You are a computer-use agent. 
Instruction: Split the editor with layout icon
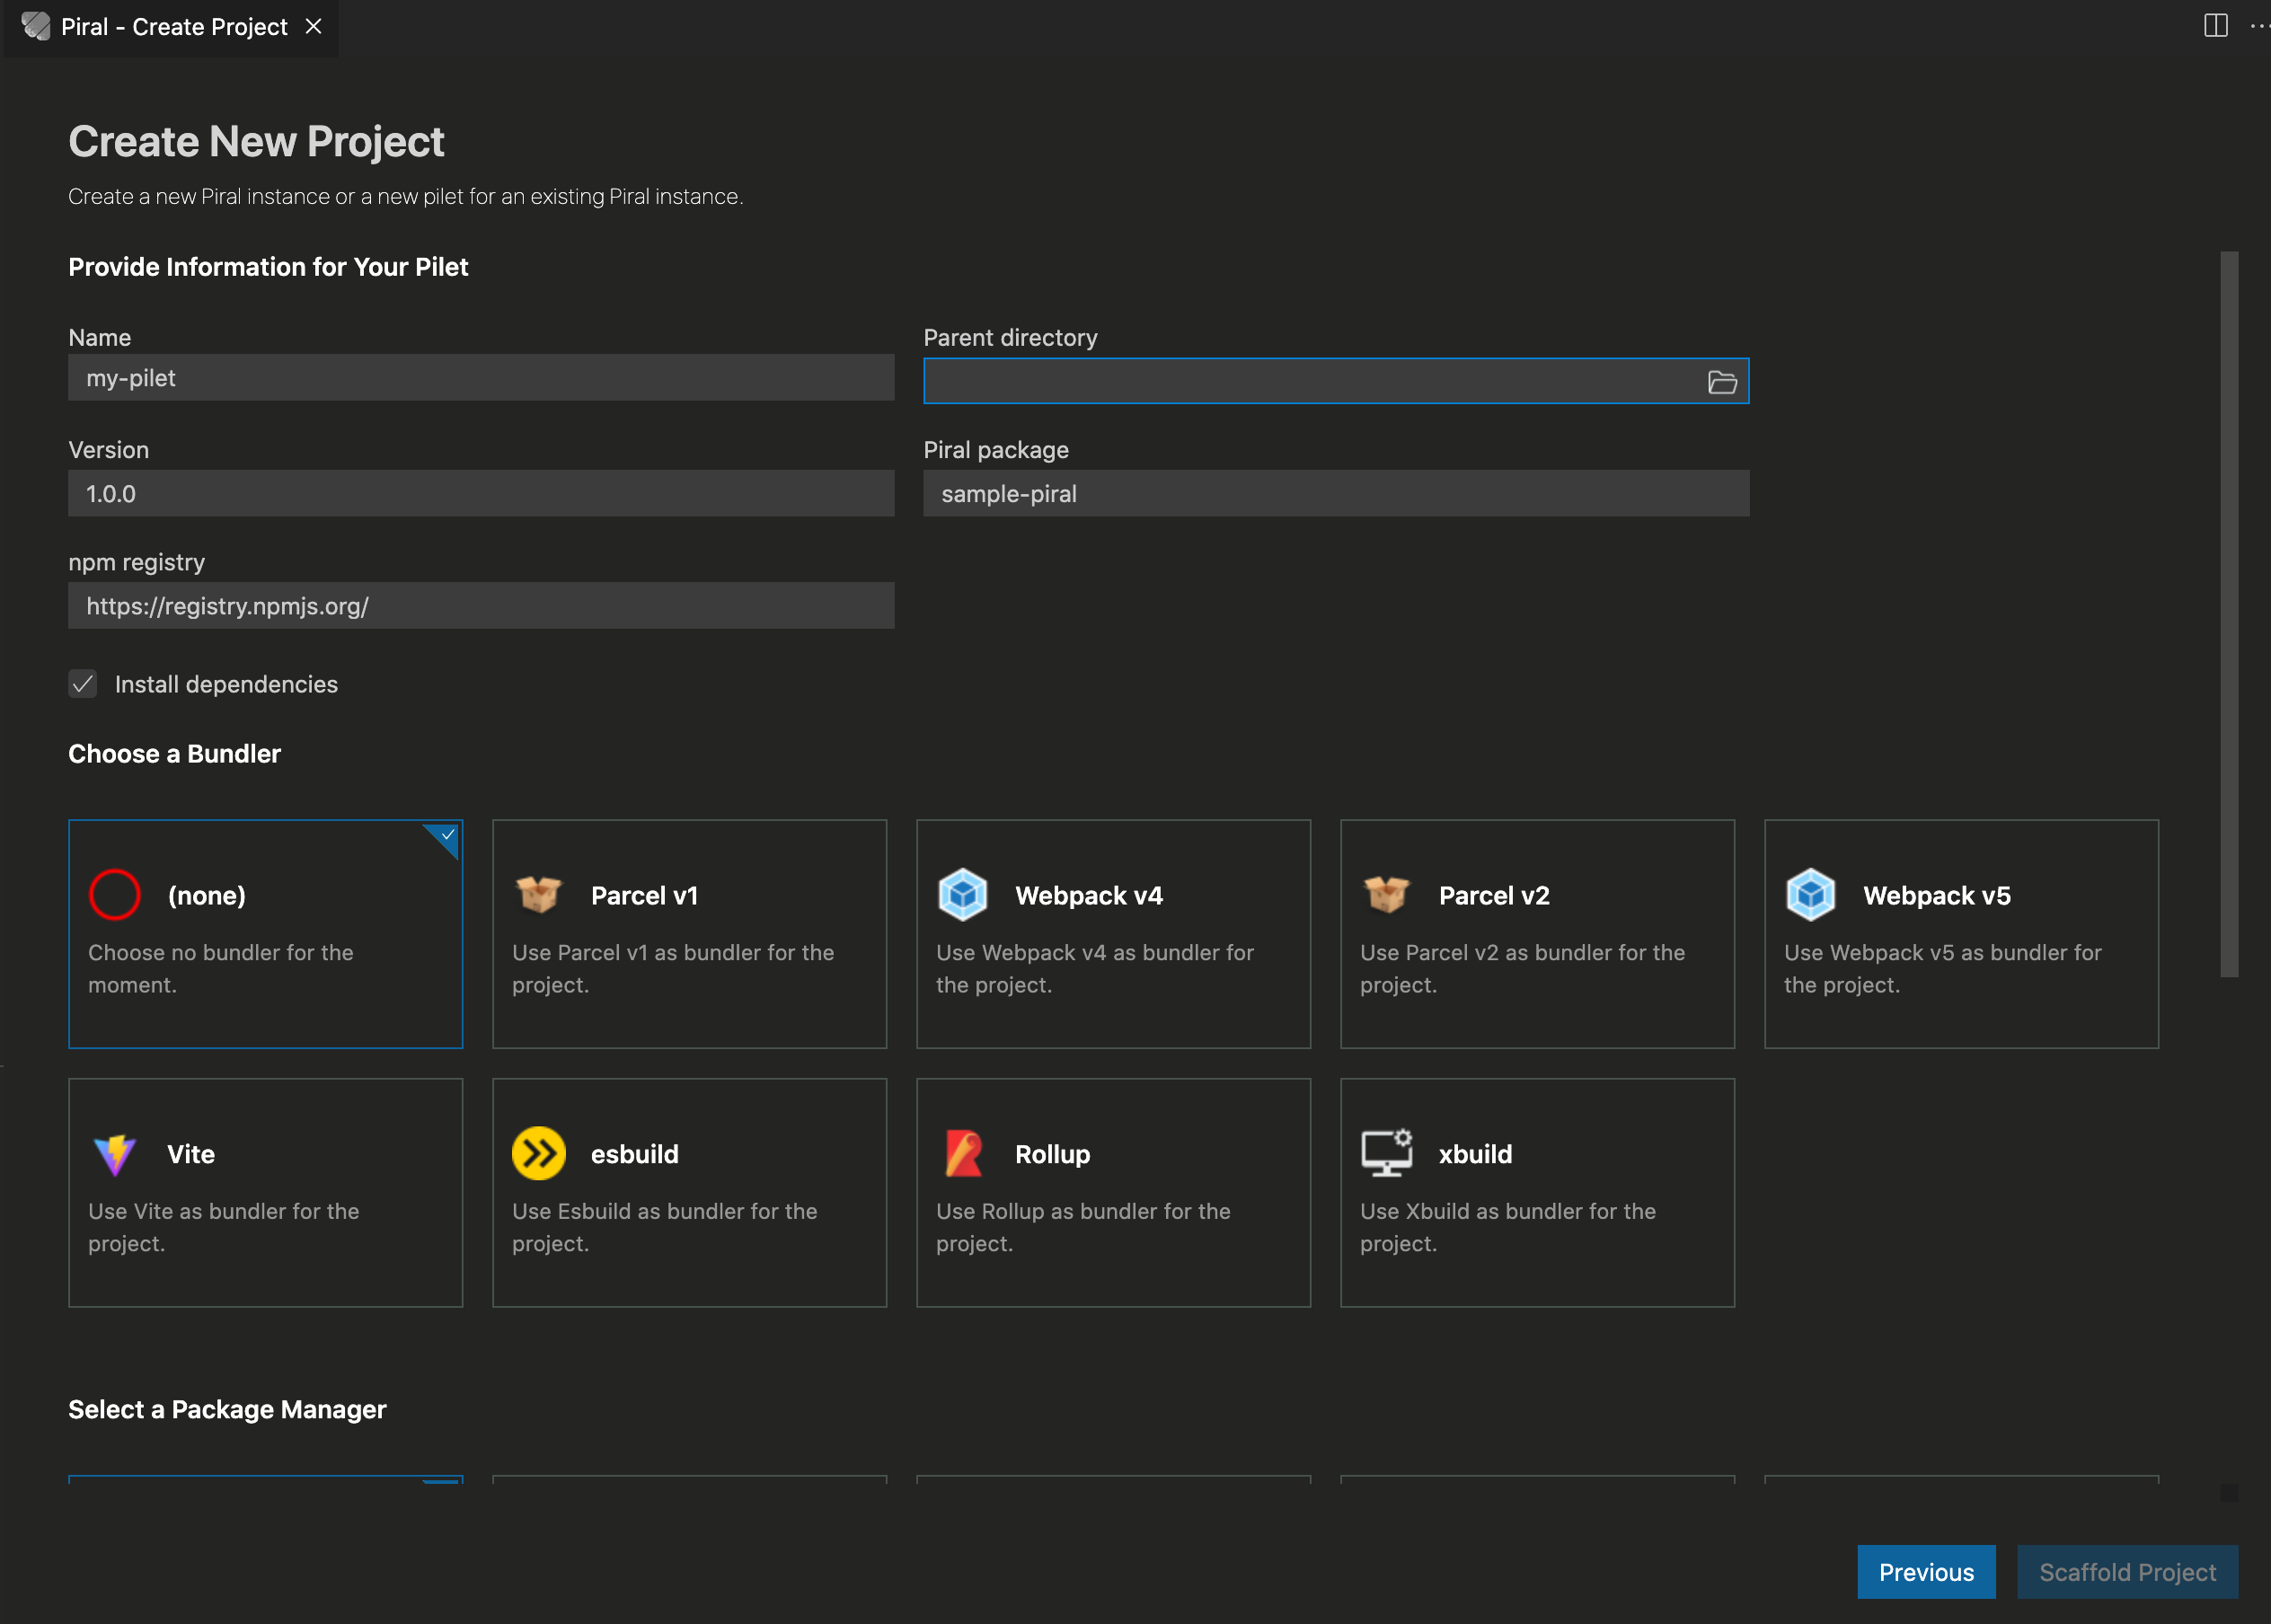[x=2215, y=26]
